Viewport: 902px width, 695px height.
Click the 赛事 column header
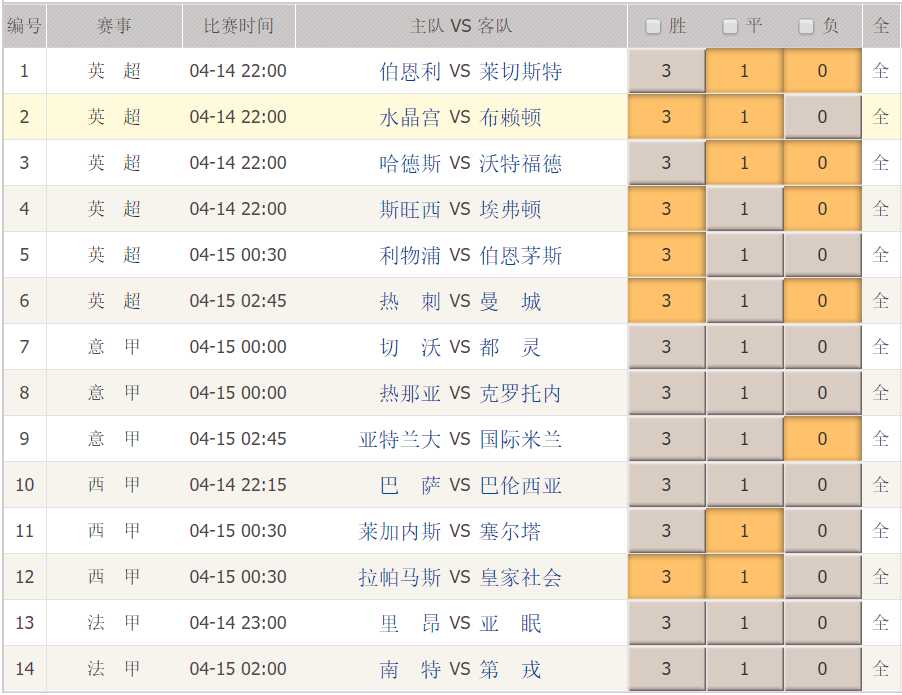(x=114, y=26)
